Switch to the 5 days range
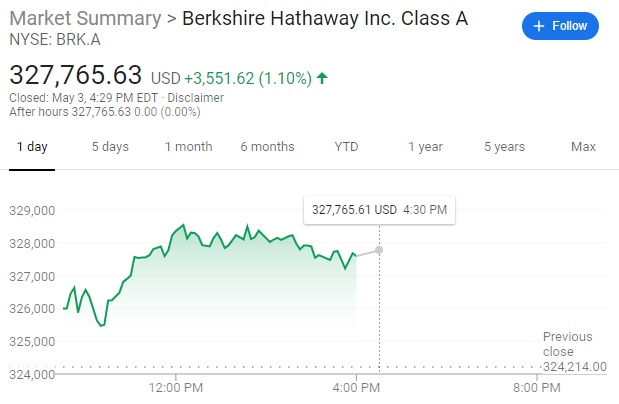Viewport: 619px width, 404px height. point(110,147)
